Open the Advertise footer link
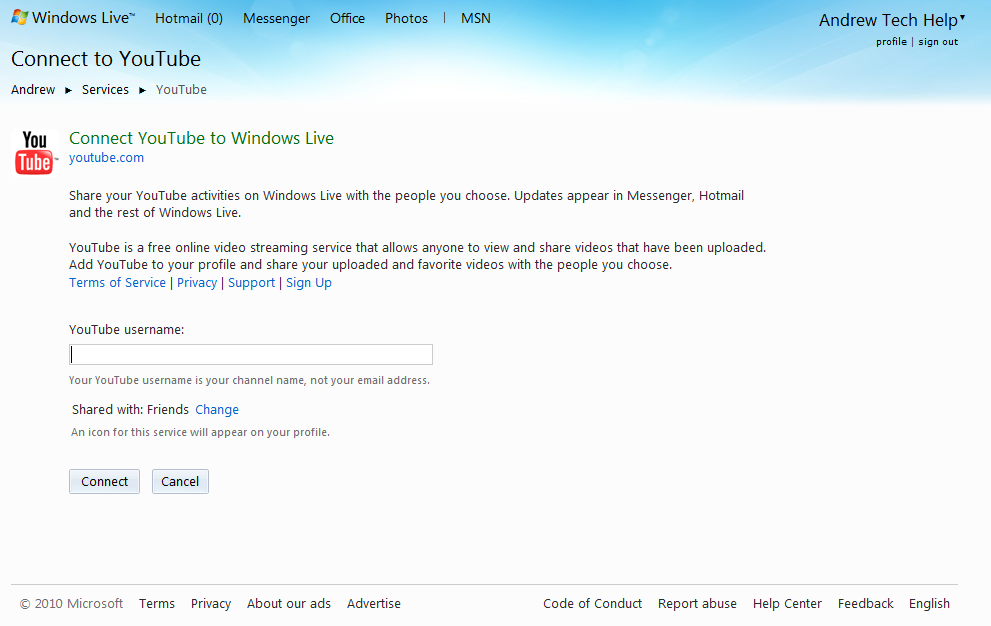The width and height of the screenshot is (991, 626). tap(374, 604)
